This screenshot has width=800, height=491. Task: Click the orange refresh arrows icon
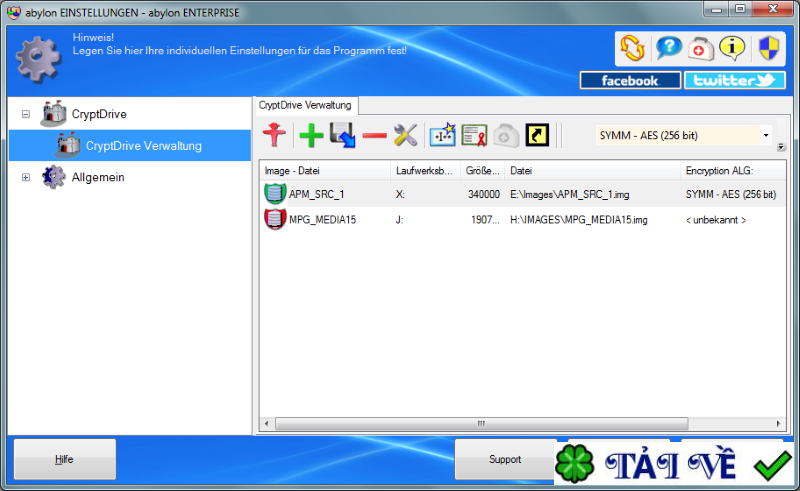click(x=632, y=48)
